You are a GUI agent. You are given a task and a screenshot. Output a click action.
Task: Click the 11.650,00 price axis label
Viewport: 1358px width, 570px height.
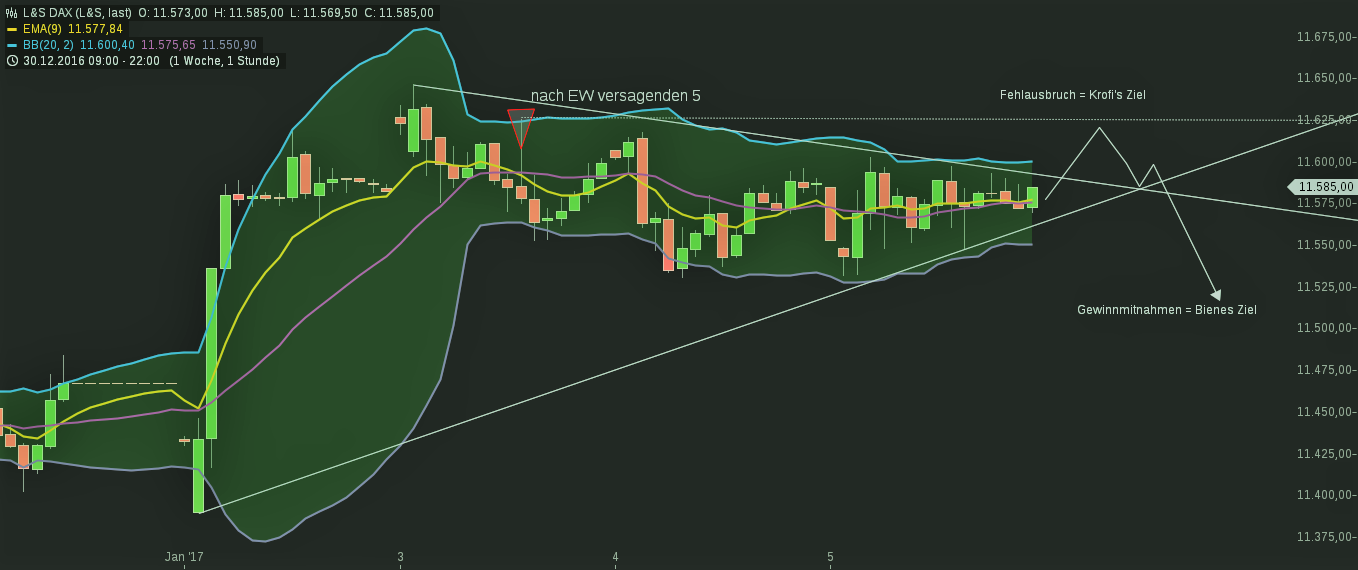click(1324, 78)
